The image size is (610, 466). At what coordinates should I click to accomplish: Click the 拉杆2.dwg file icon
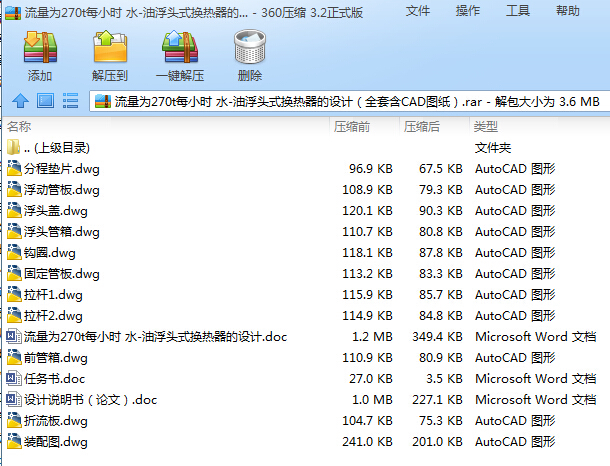tap(14, 315)
